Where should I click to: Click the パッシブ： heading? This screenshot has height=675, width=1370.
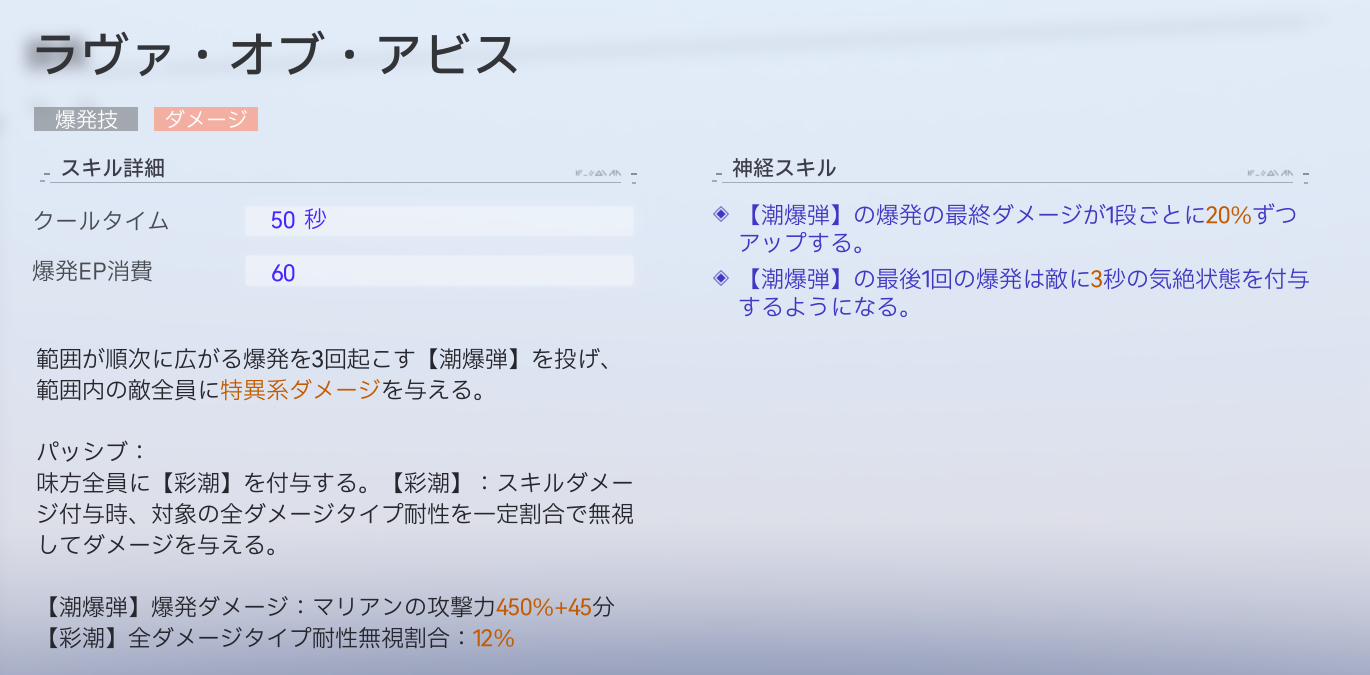[x=91, y=452]
